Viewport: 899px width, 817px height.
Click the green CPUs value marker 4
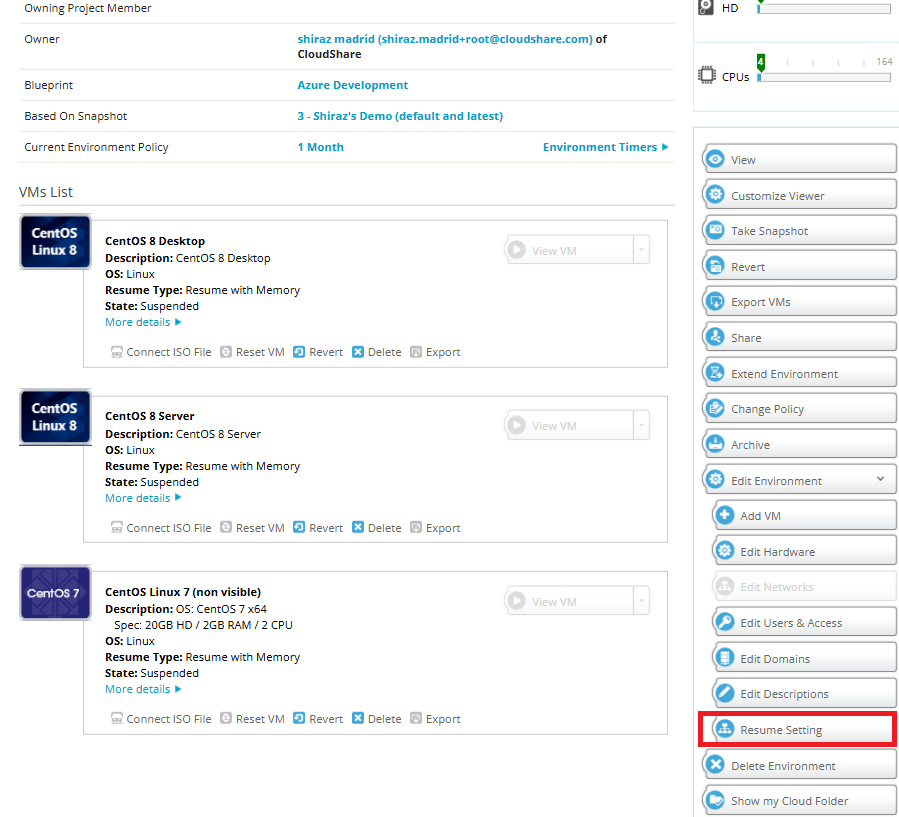point(760,62)
